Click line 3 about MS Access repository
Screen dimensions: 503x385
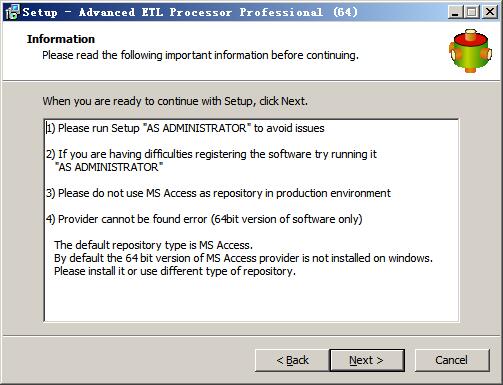218,193
